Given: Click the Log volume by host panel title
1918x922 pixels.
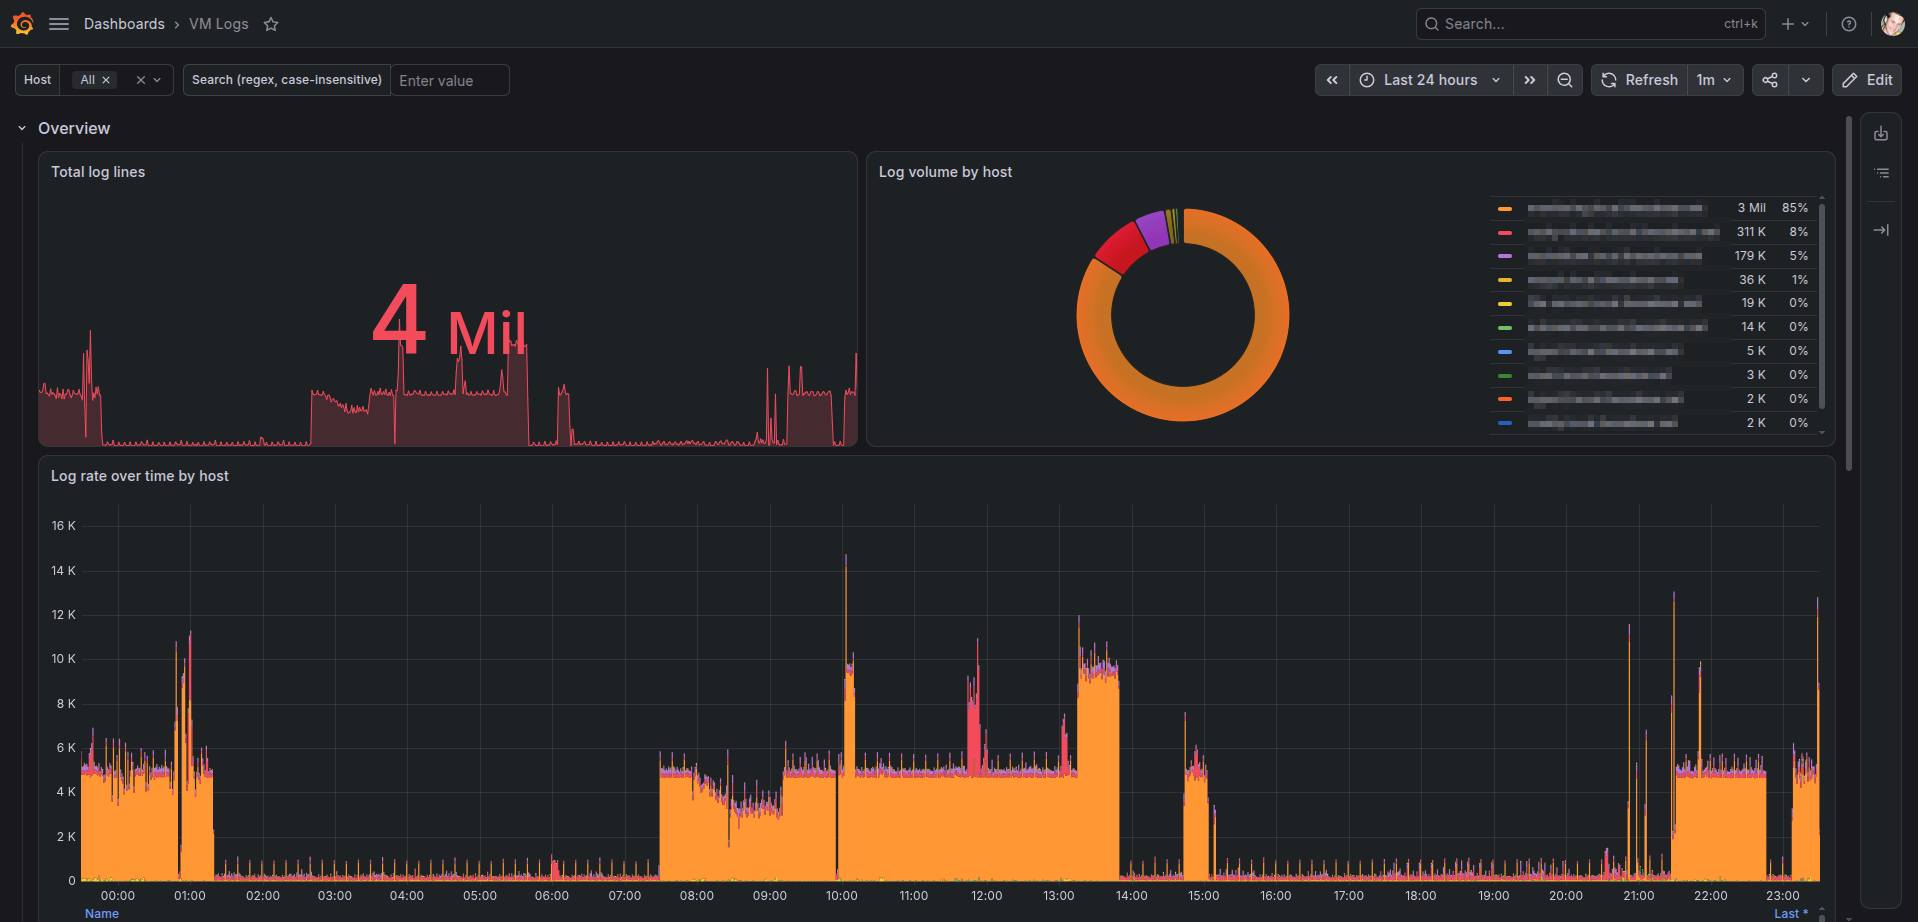Looking at the screenshot, I should pos(945,172).
